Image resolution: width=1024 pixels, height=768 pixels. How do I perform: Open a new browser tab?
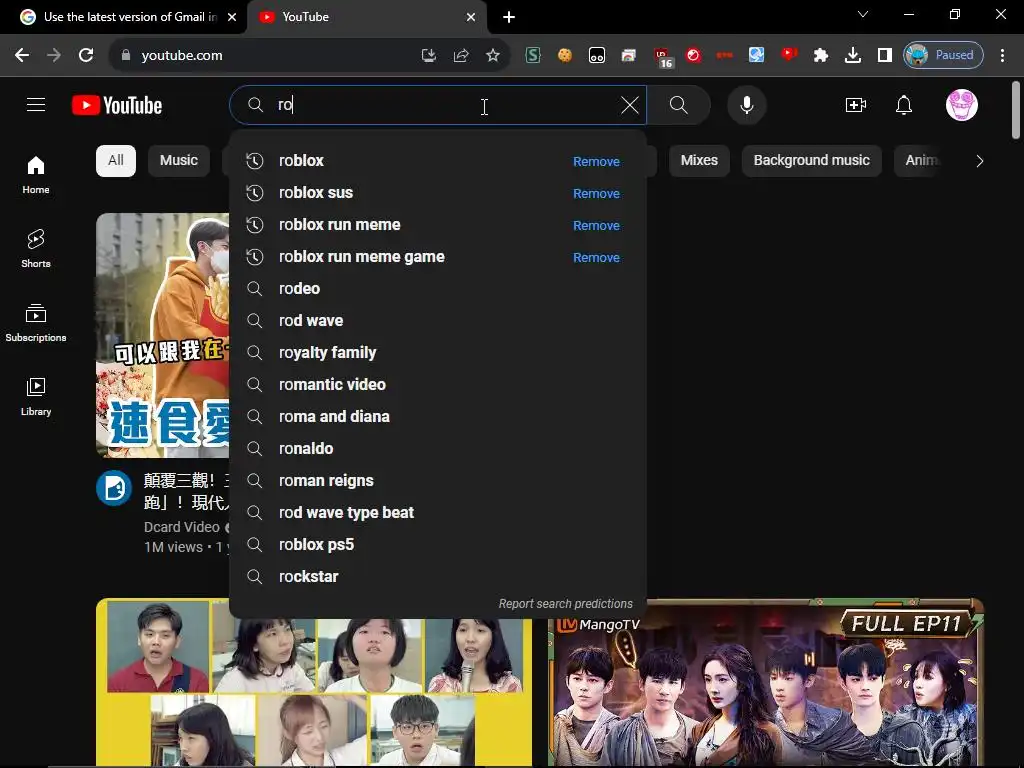(509, 17)
